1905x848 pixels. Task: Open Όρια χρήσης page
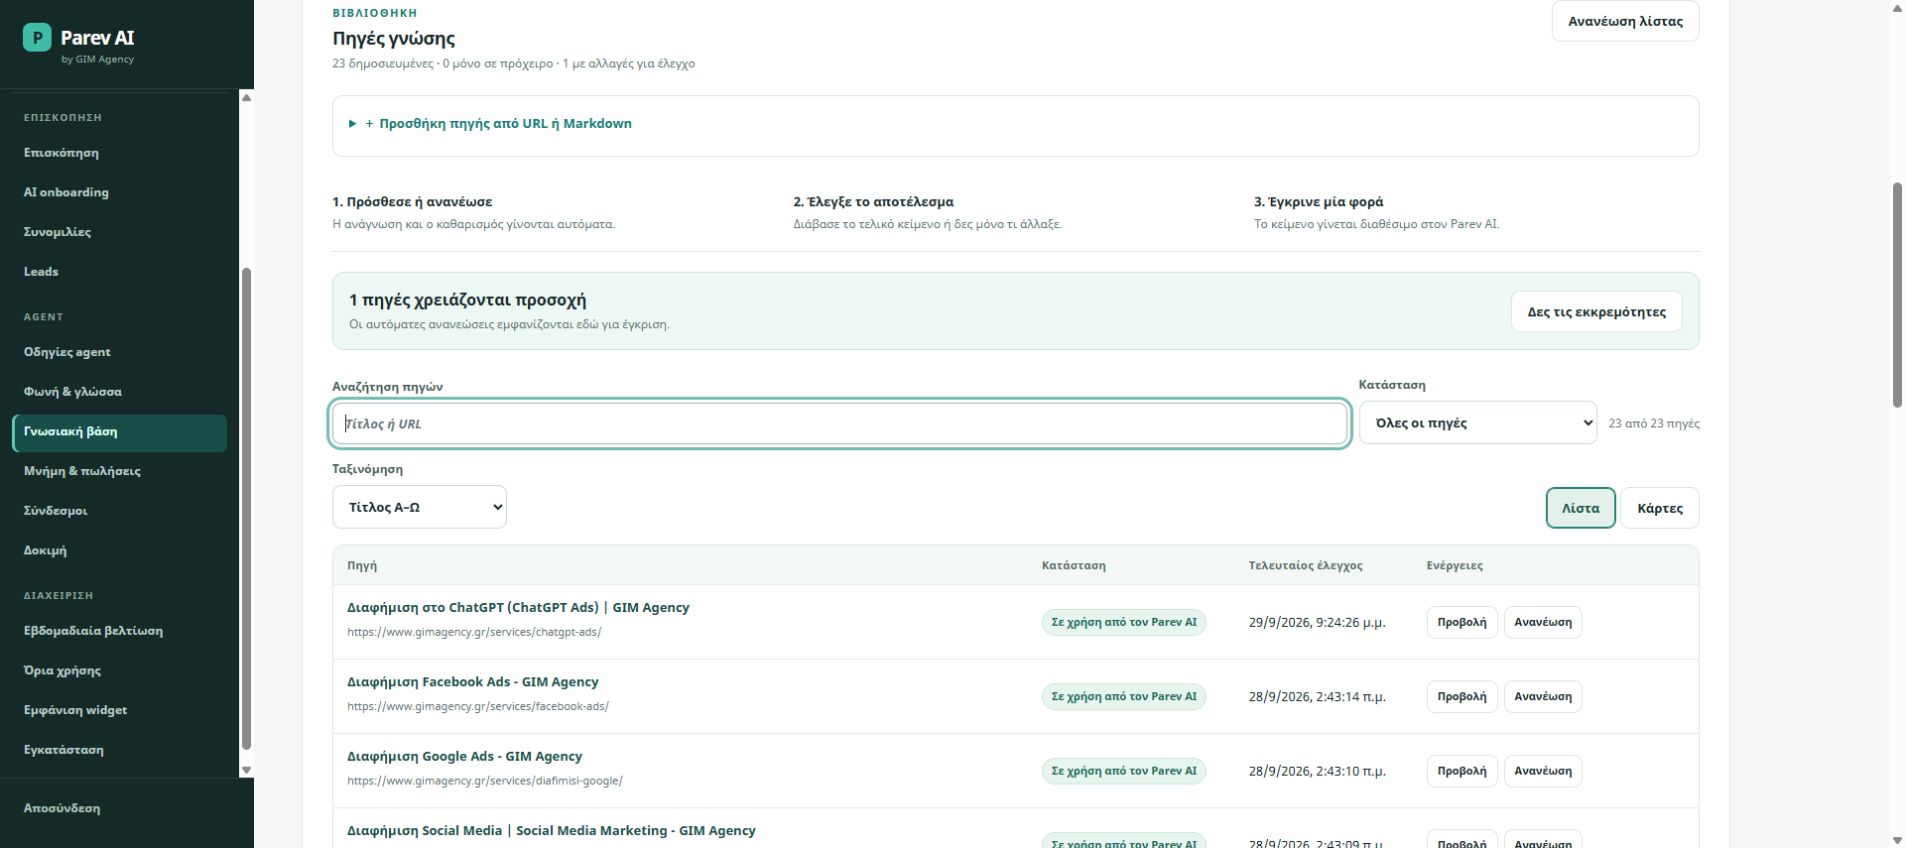[62, 670]
